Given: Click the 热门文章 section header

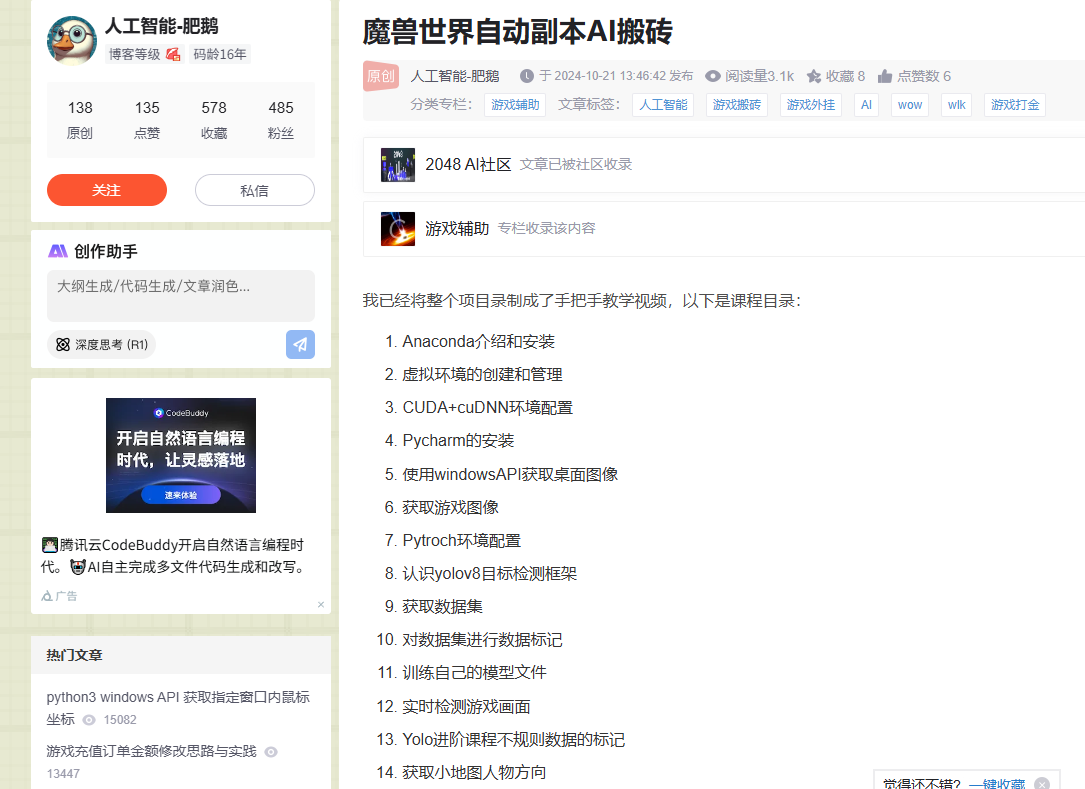Looking at the screenshot, I should [74, 655].
